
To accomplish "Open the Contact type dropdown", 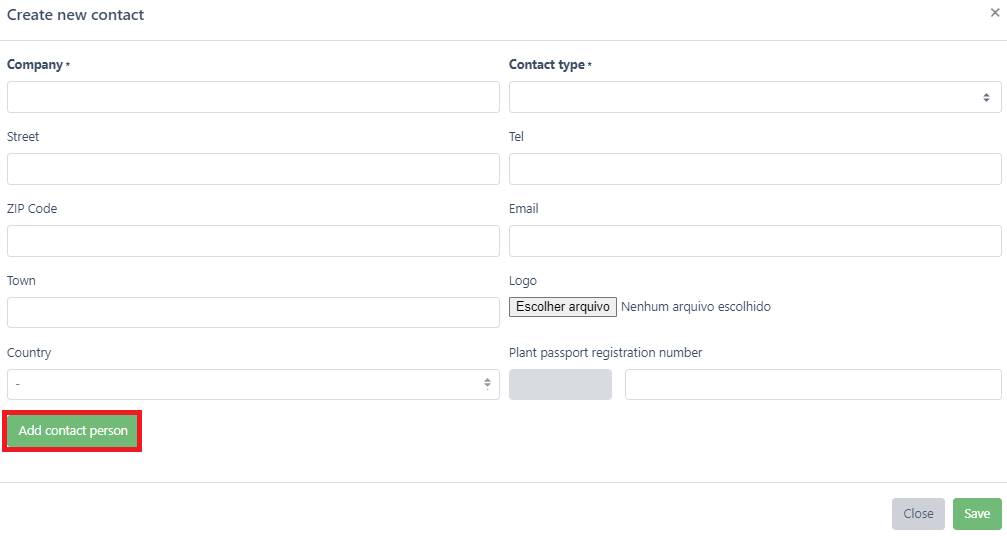I will tap(755, 97).
